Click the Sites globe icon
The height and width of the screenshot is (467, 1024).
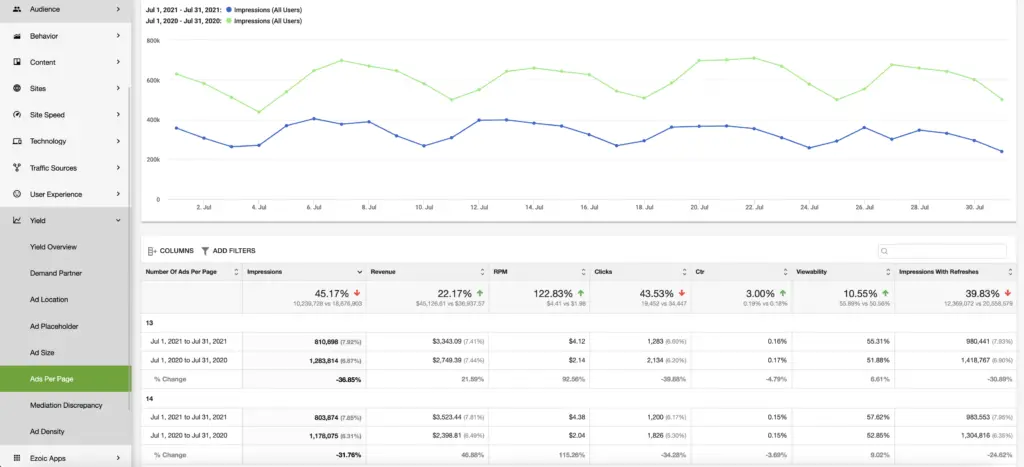(17, 88)
